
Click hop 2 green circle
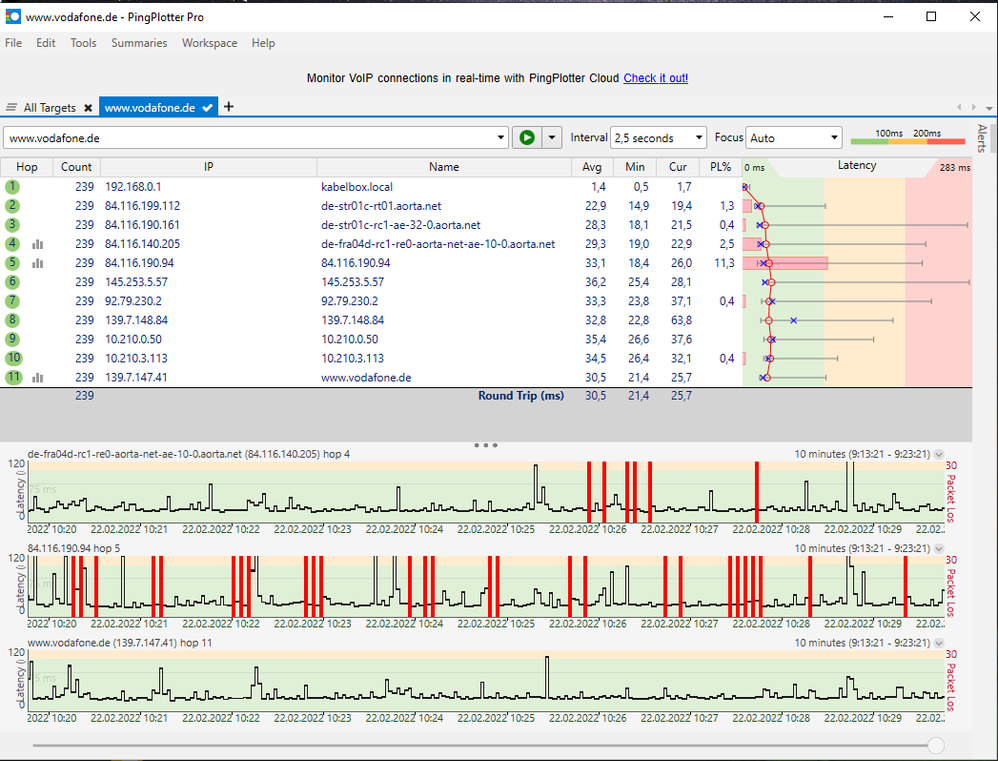pos(12,206)
